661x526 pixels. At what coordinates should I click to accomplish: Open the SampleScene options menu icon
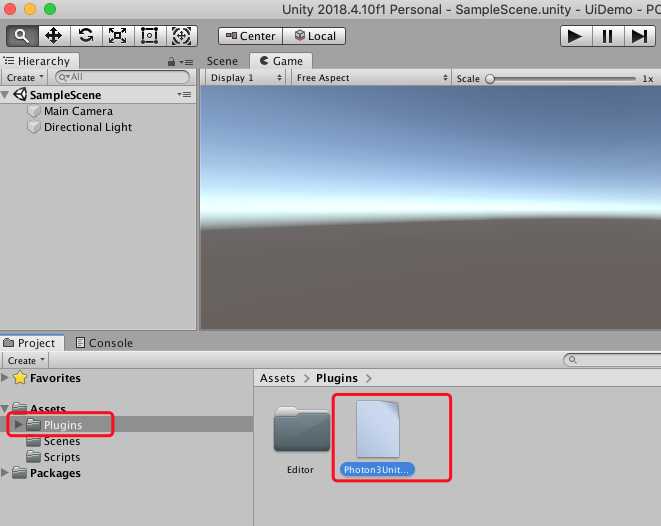tap(184, 95)
